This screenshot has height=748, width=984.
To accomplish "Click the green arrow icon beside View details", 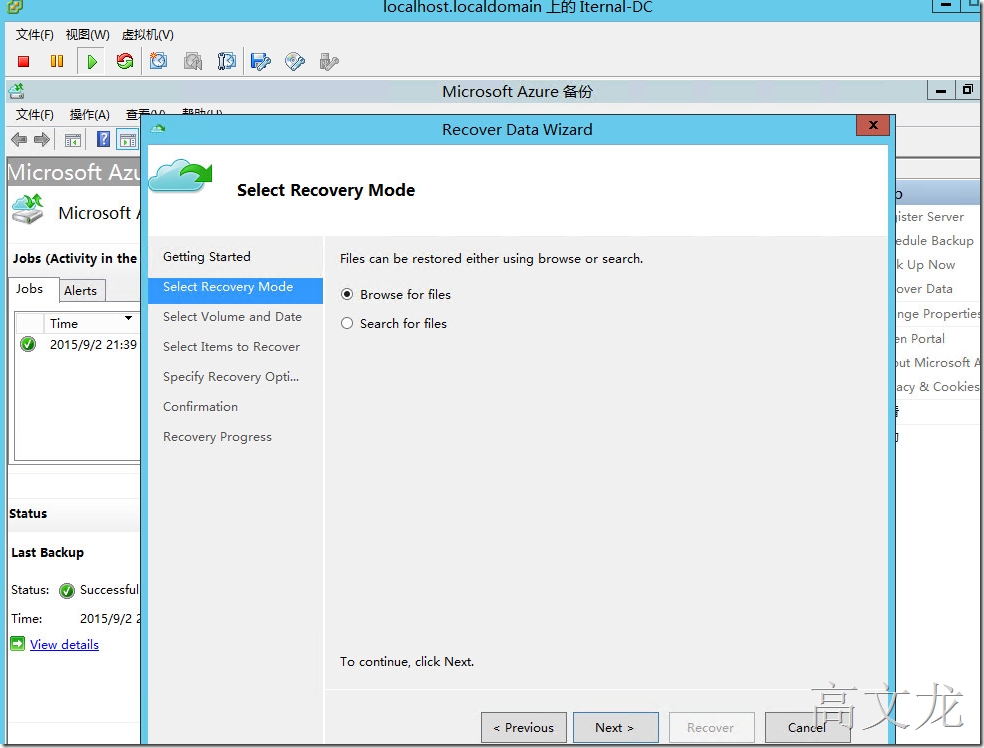I will click(x=18, y=643).
